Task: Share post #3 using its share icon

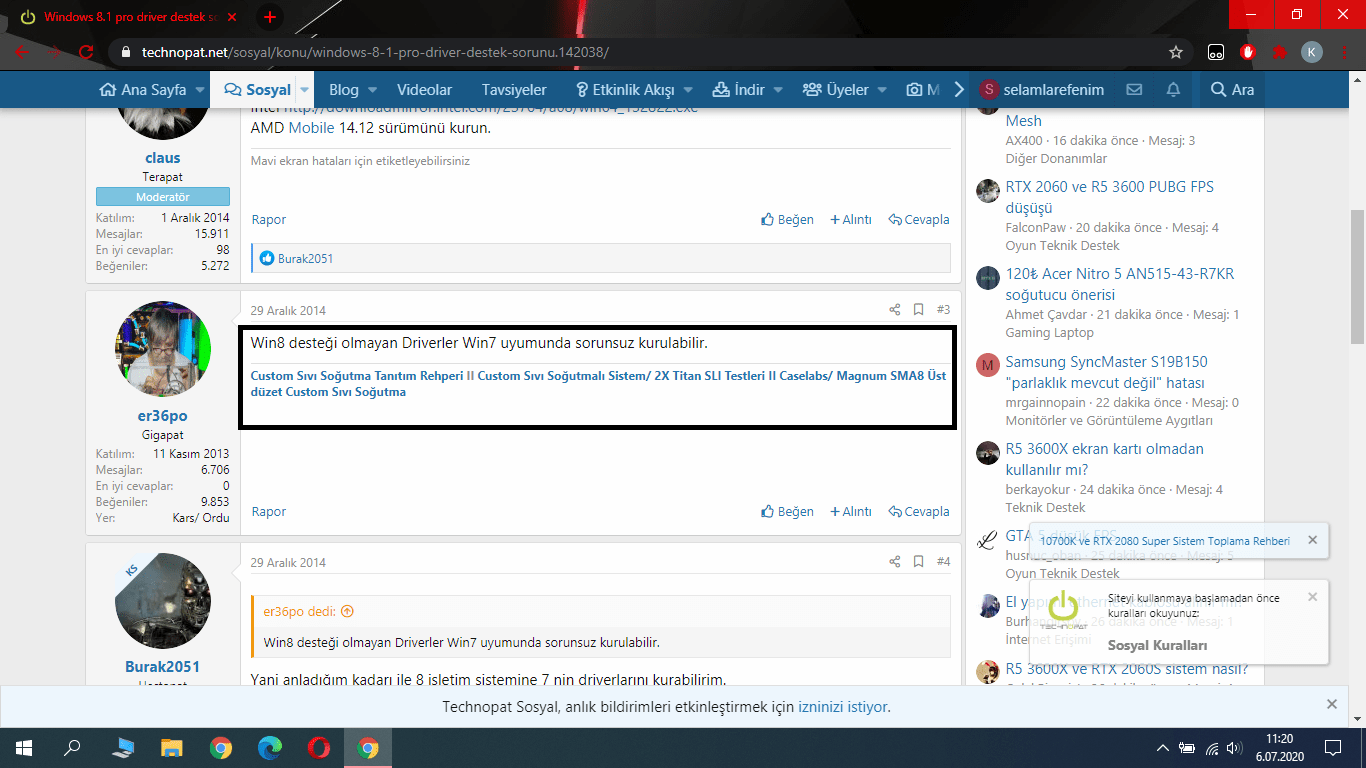Action: click(x=895, y=310)
